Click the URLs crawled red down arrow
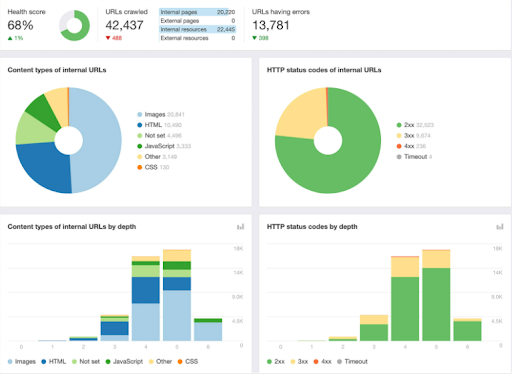 [108, 38]
